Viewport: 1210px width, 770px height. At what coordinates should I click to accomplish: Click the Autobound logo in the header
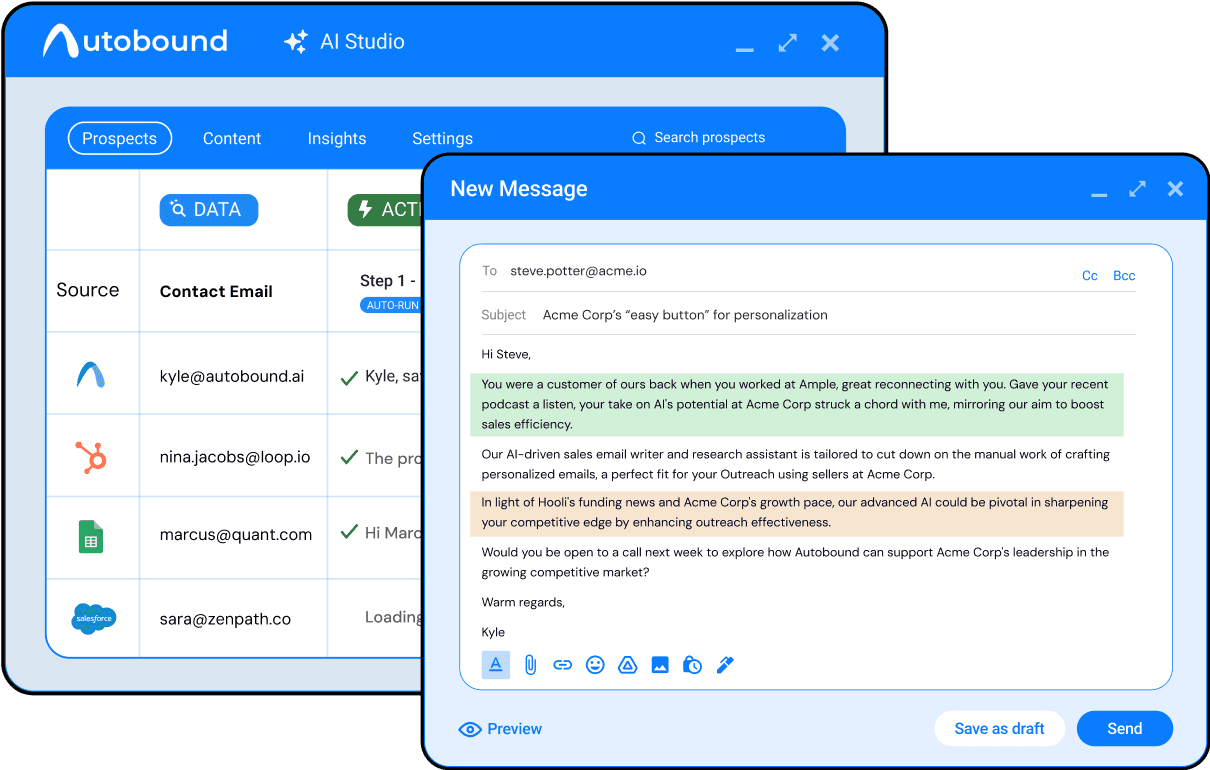(x=134, y=41)
